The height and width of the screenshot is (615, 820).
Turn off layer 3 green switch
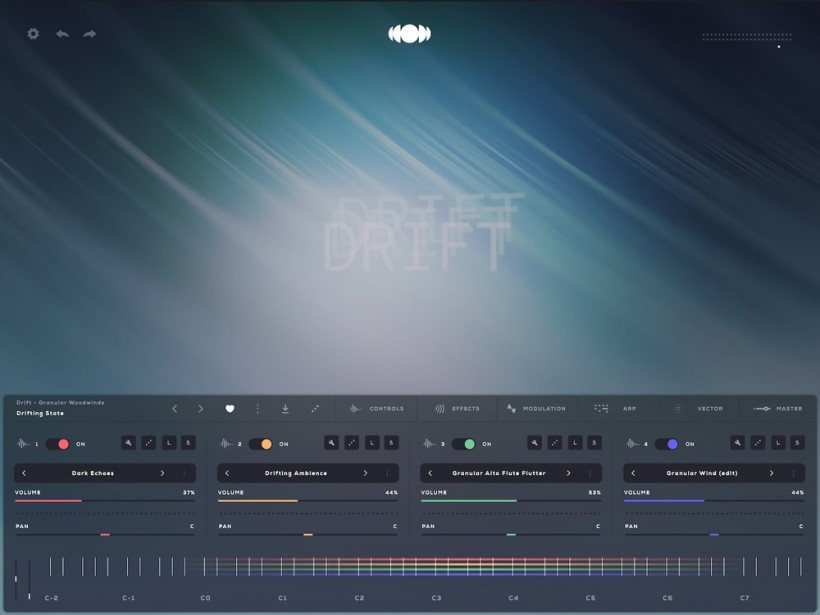463,444
